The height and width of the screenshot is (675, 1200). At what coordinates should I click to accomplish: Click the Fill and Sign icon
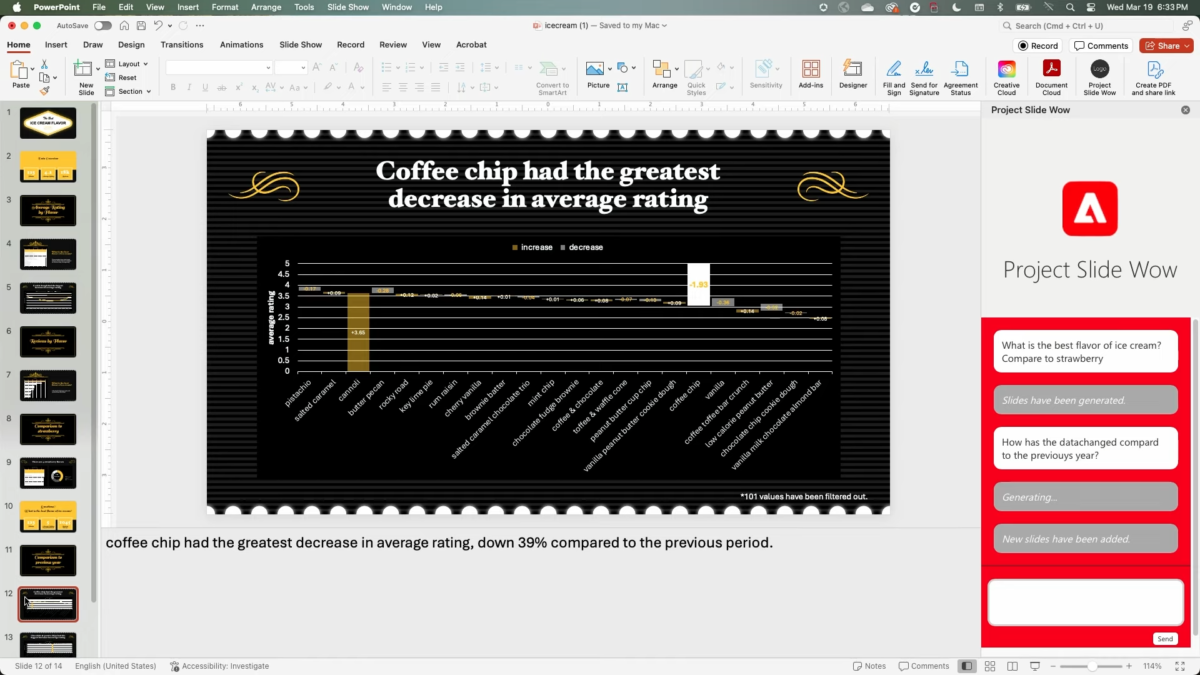click(x=893, y=73)
